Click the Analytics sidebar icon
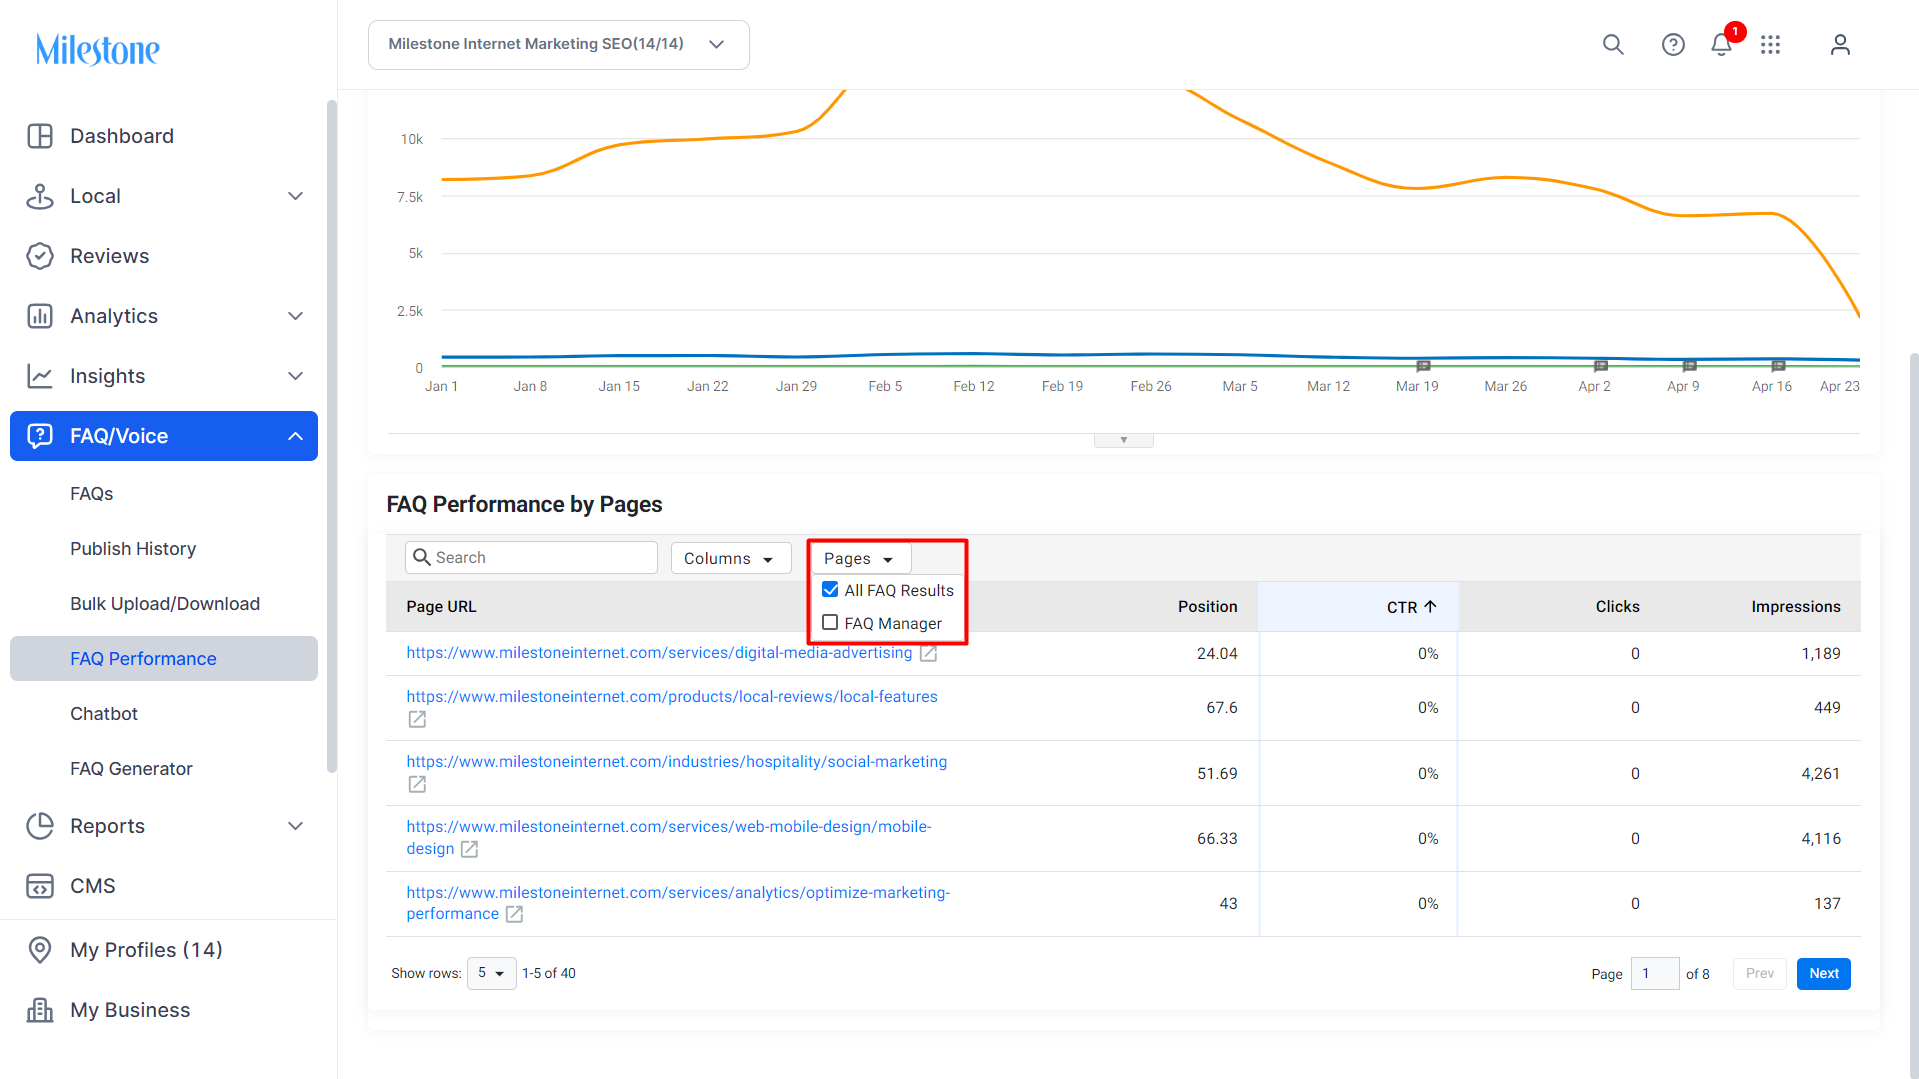1919x1079 pixels. point(40,316)
